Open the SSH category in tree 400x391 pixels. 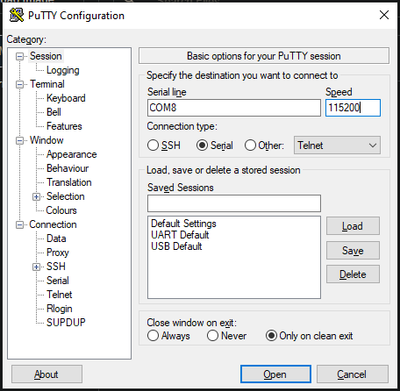pyautogui.click(x=56, y=266)
